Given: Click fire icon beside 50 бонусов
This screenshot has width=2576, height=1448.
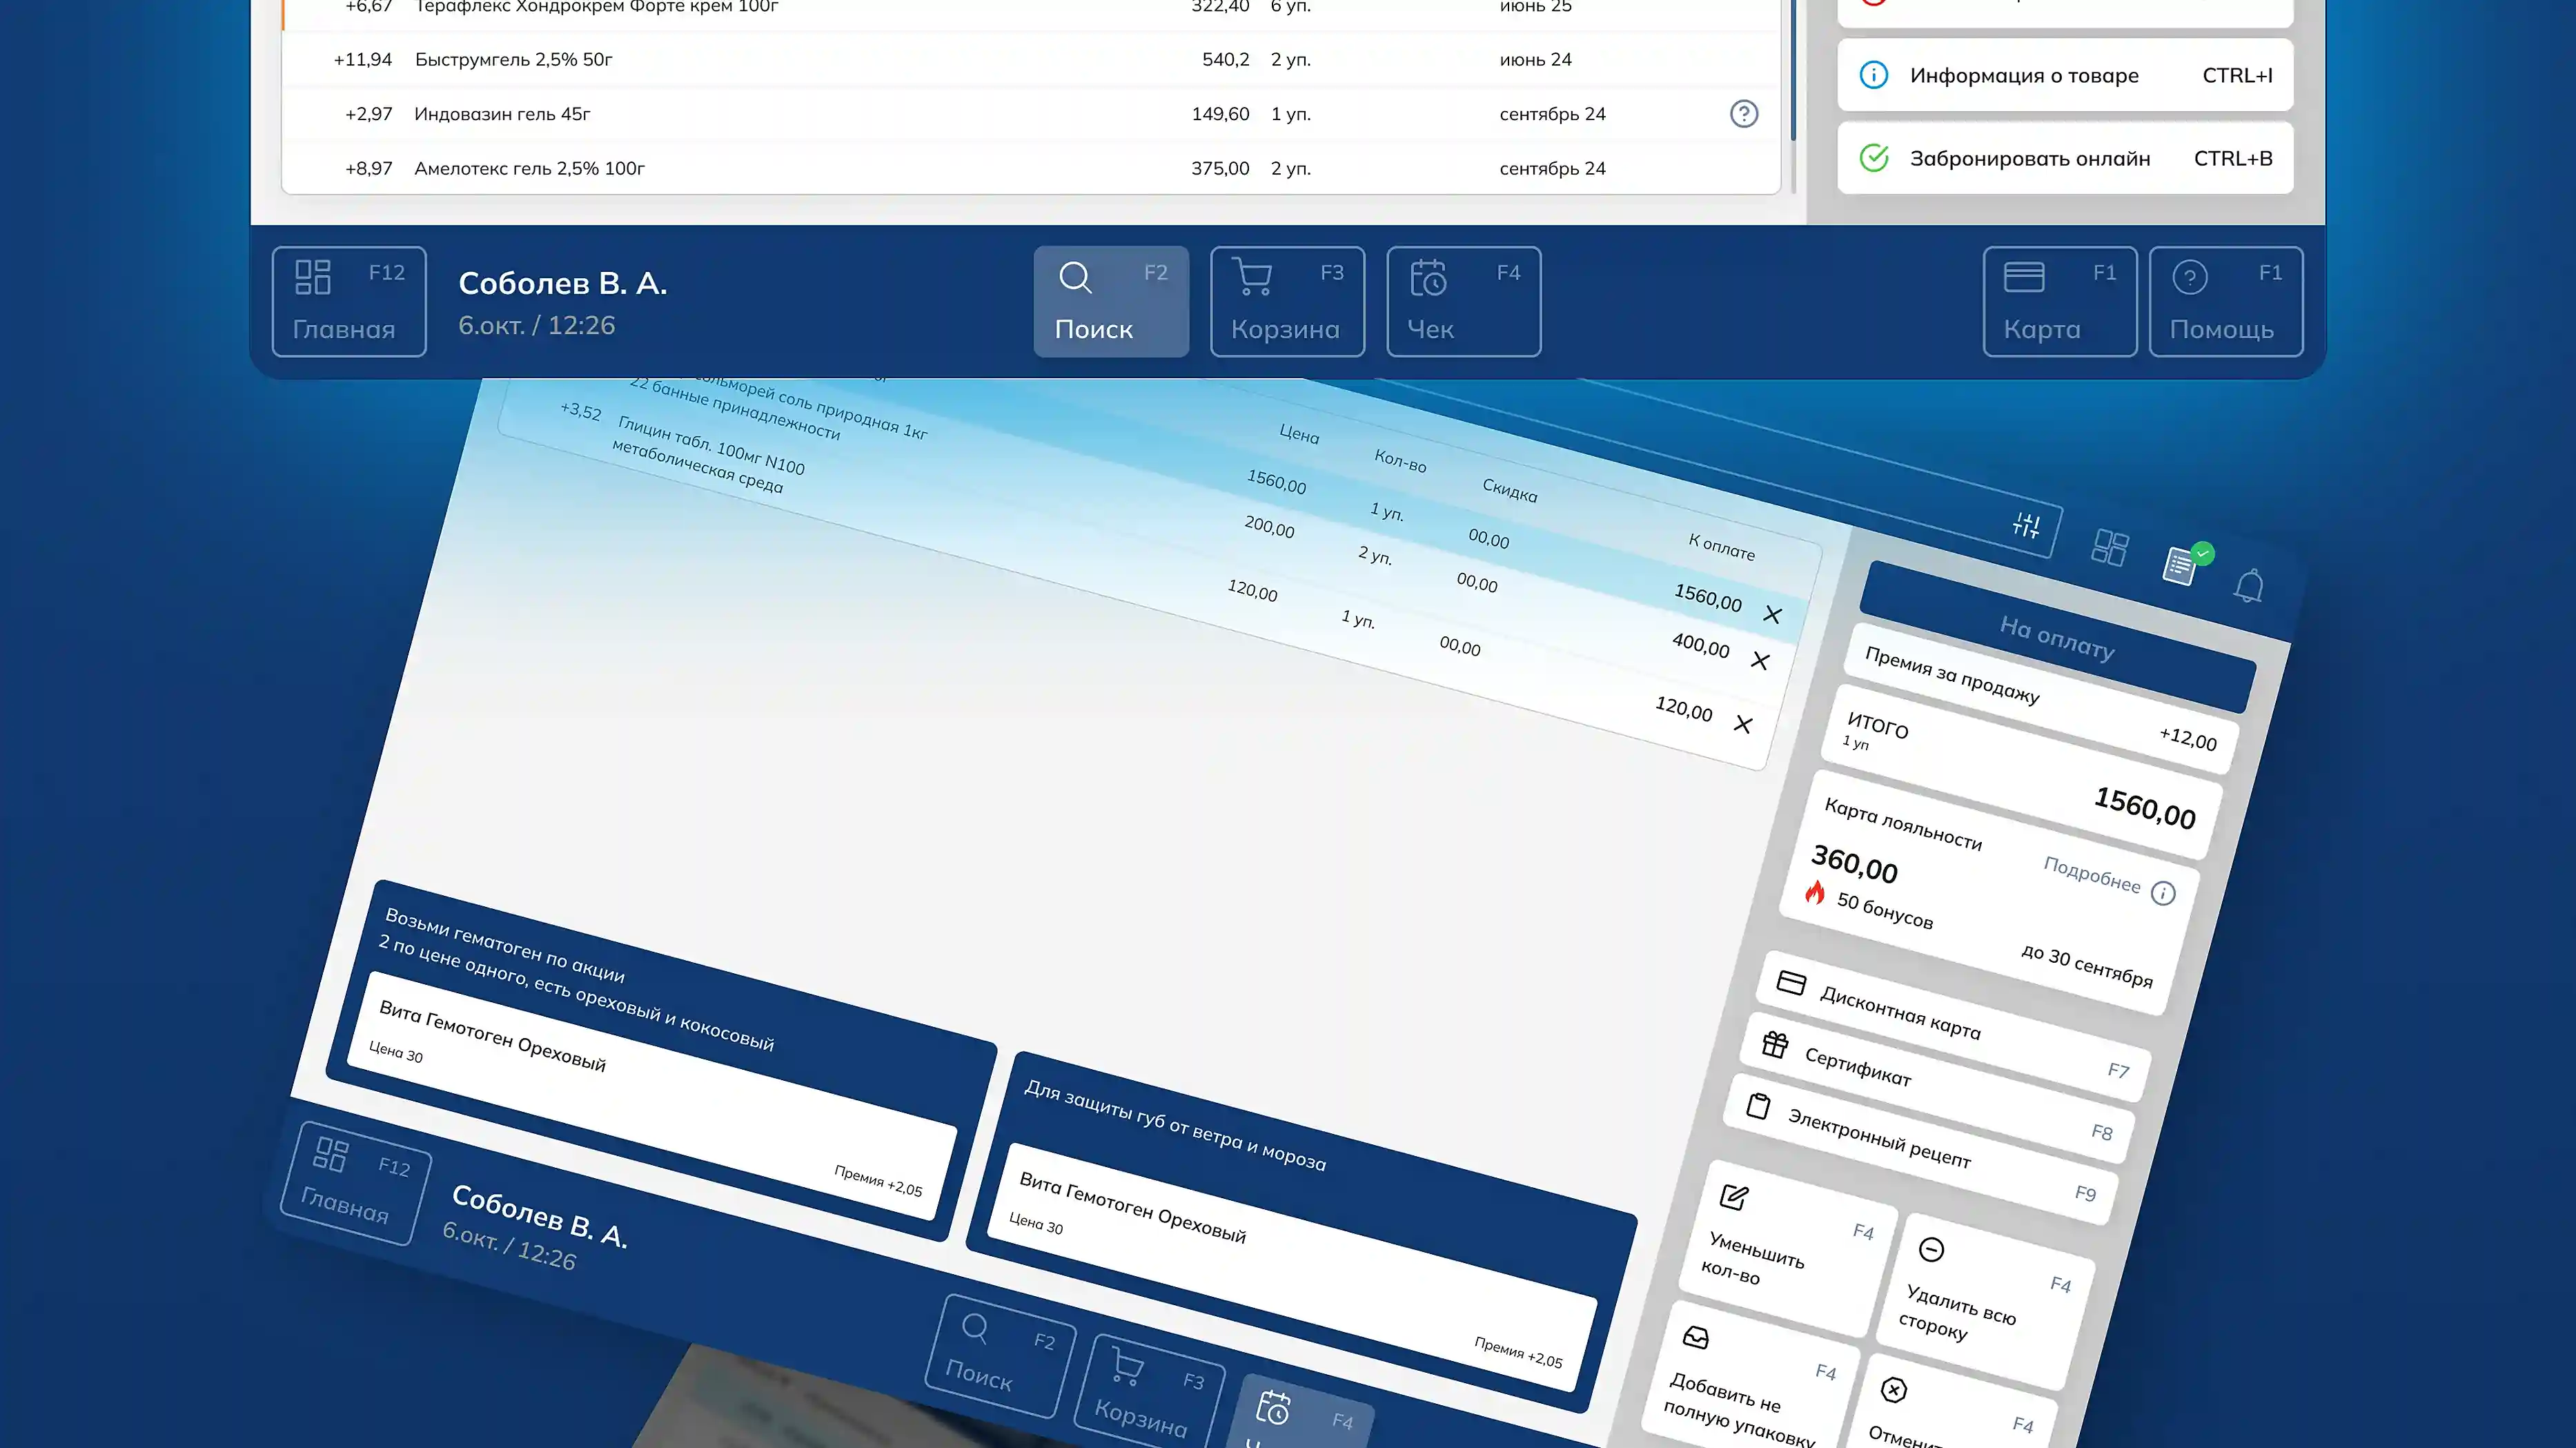Looking at the screenshot, I should 1815,892.
